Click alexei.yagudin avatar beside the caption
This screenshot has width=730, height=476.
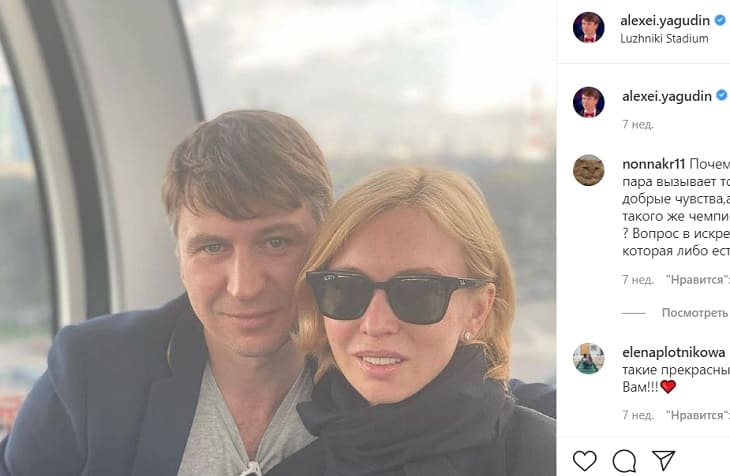click(588, 102)
